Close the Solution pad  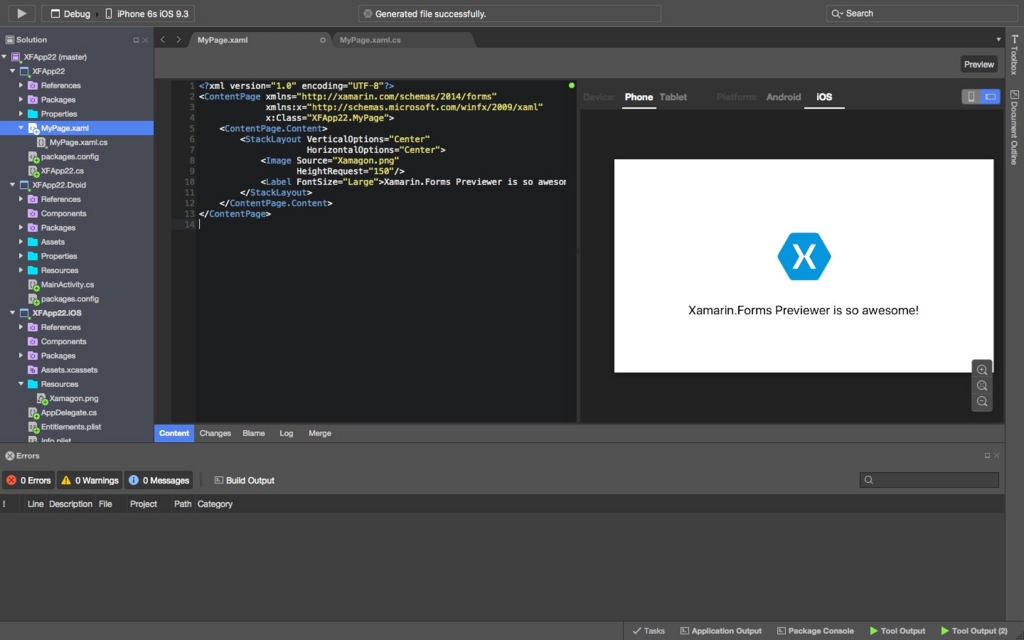[x=146, y=40]
